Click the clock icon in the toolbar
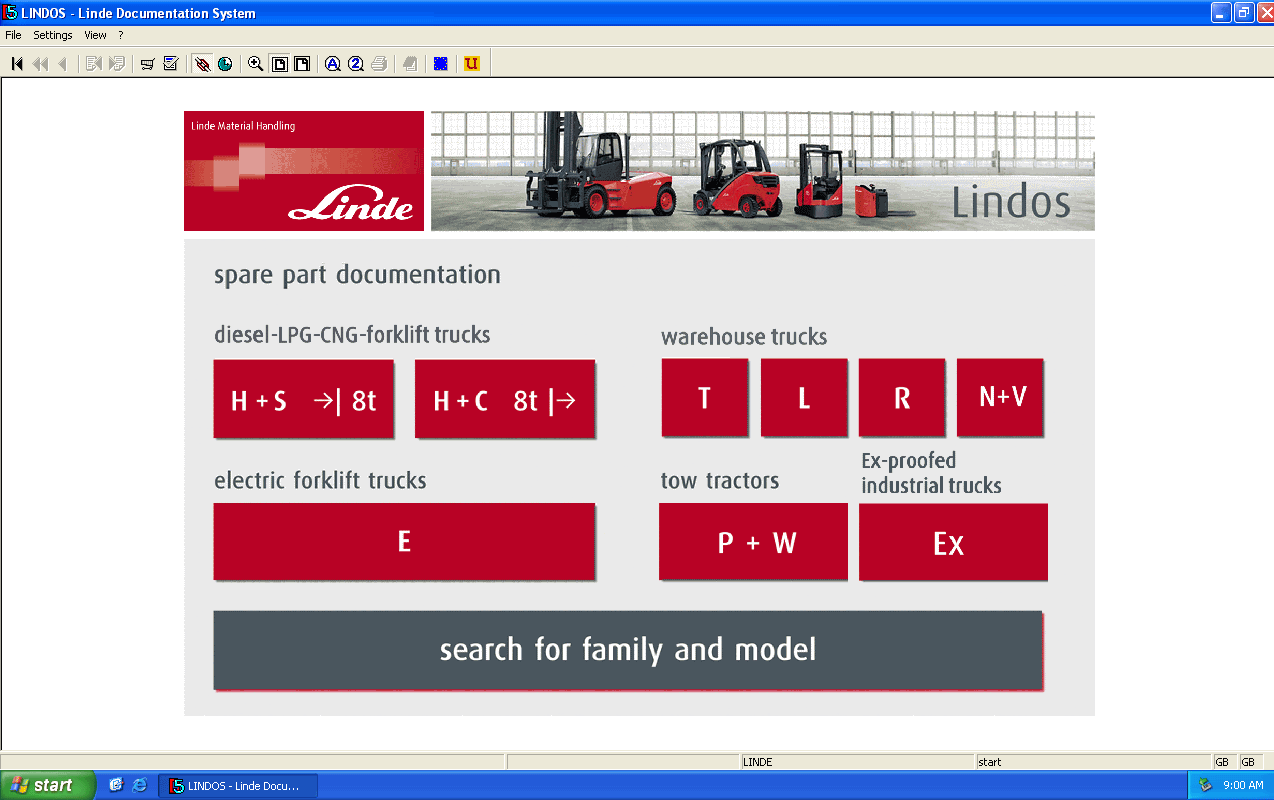 pyautogui.click(x=225, y=64)
